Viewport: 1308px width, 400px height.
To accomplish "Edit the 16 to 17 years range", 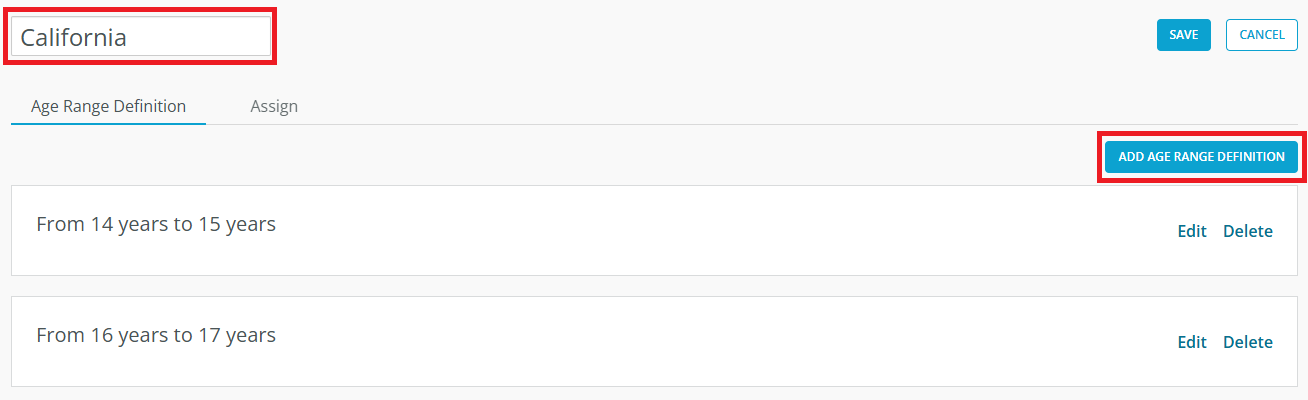I will pyautogui.click(x=1192, y=342).
